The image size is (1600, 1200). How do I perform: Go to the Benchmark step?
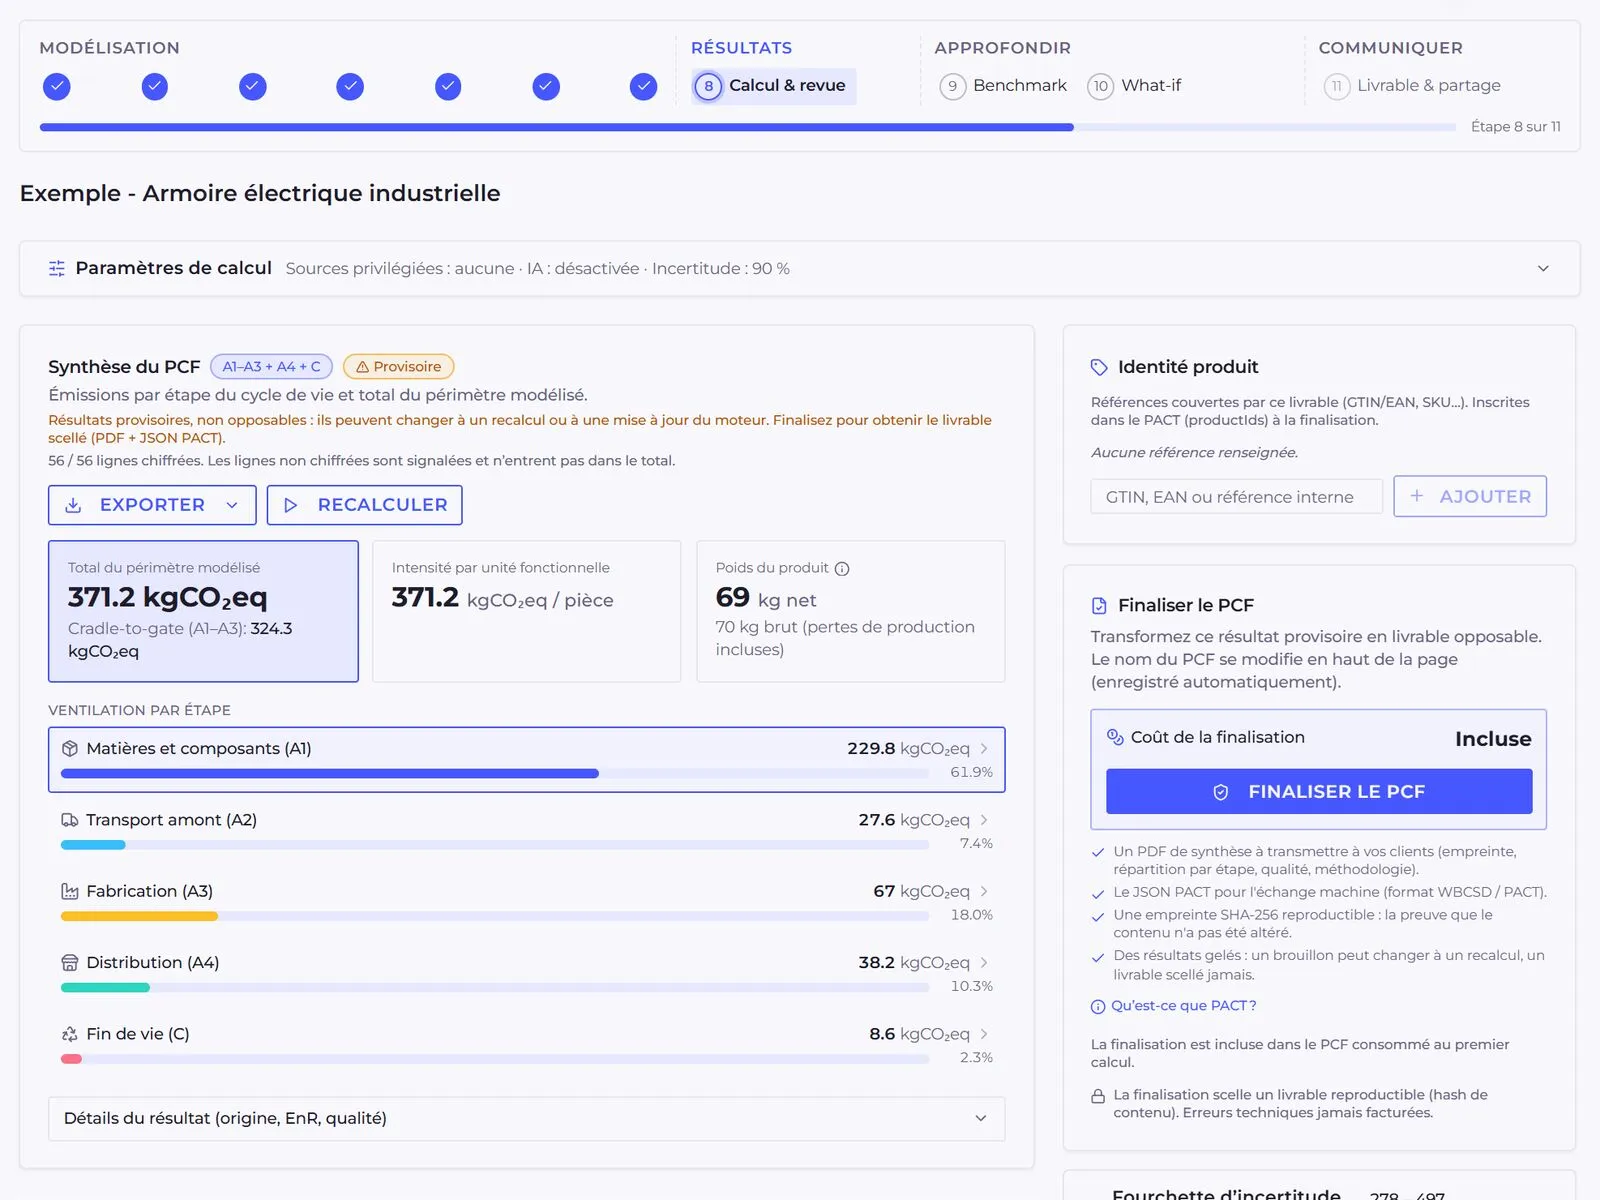tap(1004, 86)
